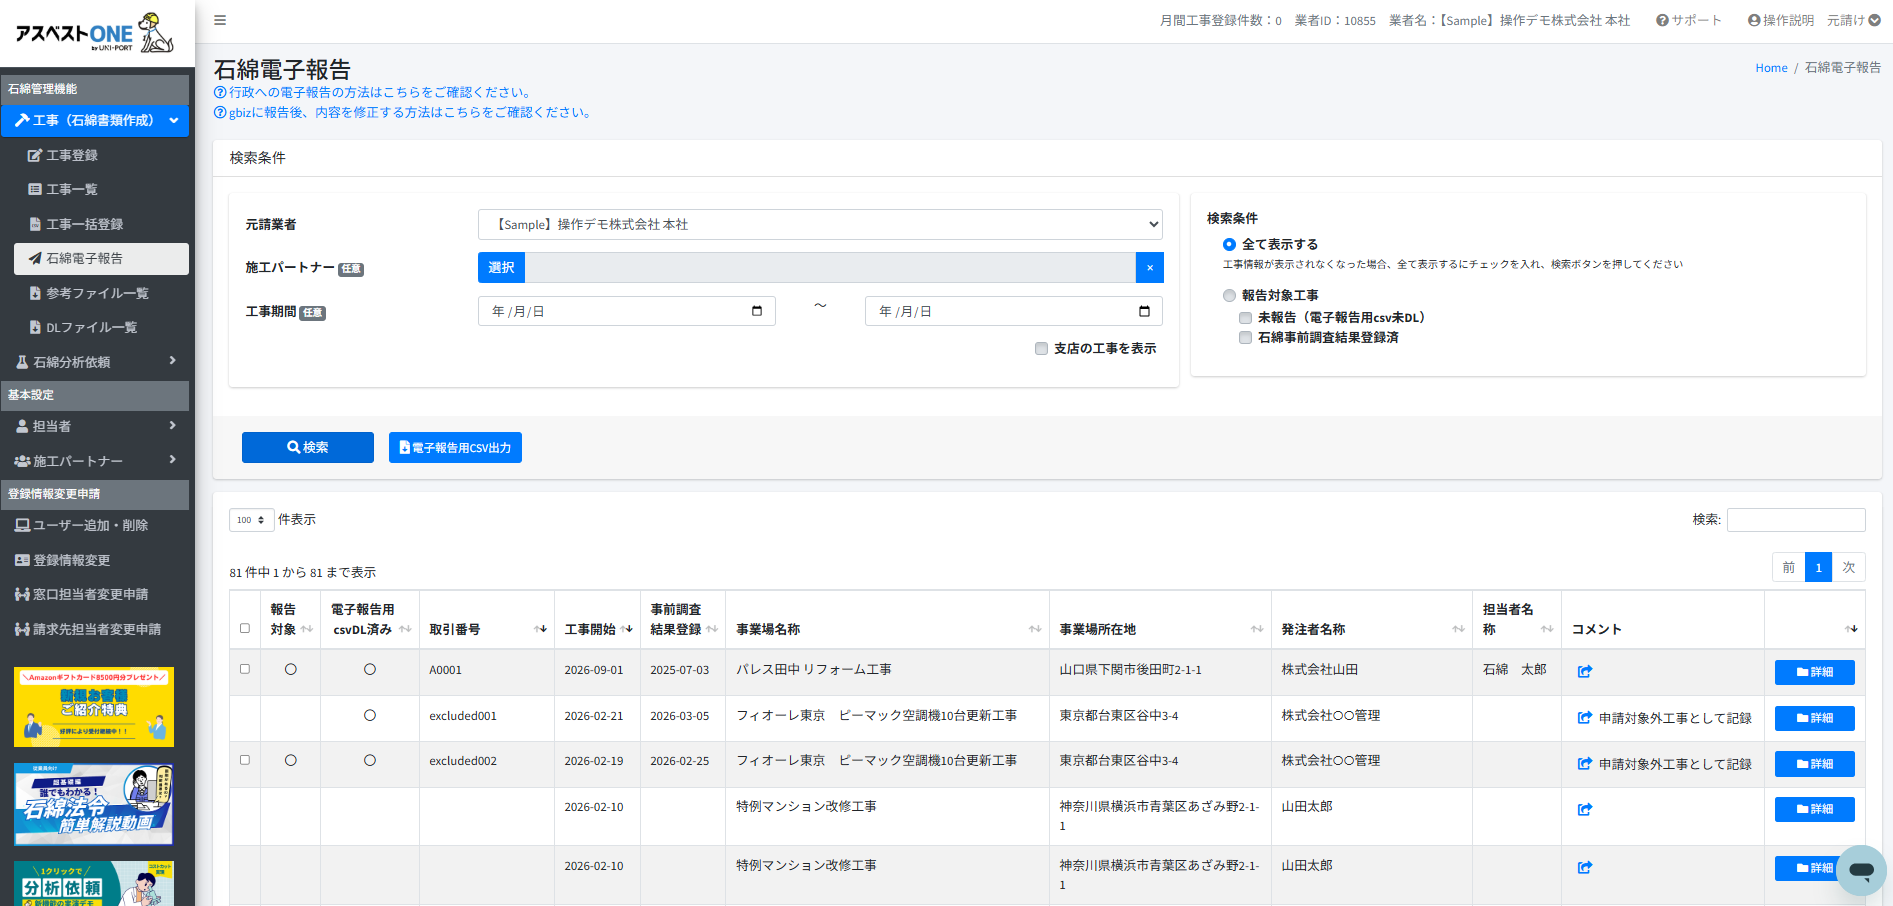Go to 参考ファイル一覧 in sidebar

(97, 293)
